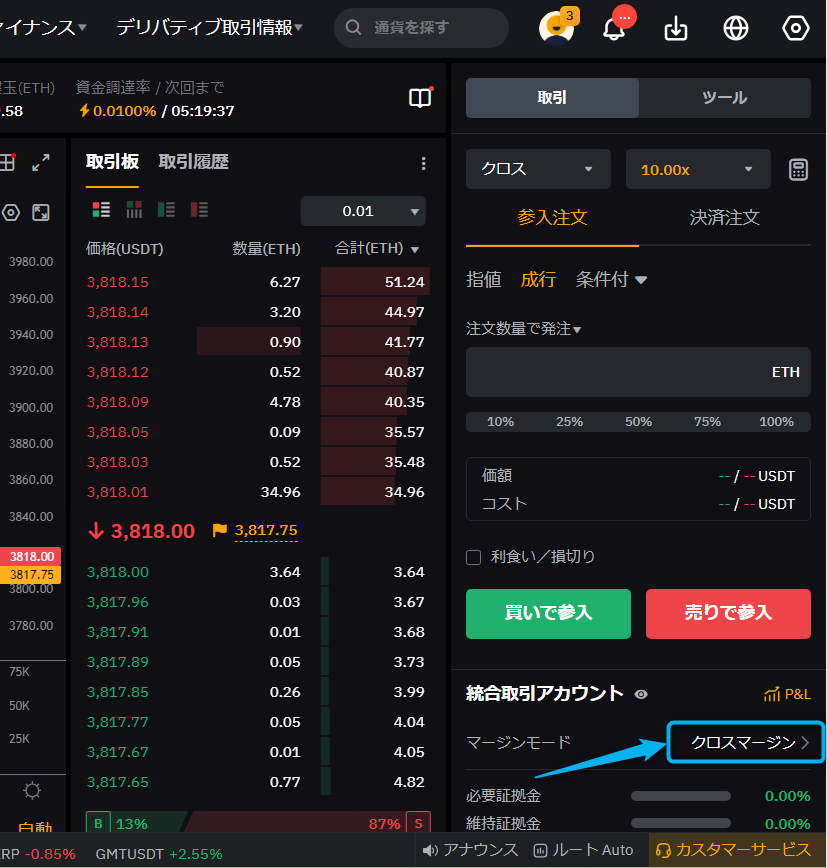Open the download icon in header
Viewport: 827px width, 868px height.
(676, 29)
